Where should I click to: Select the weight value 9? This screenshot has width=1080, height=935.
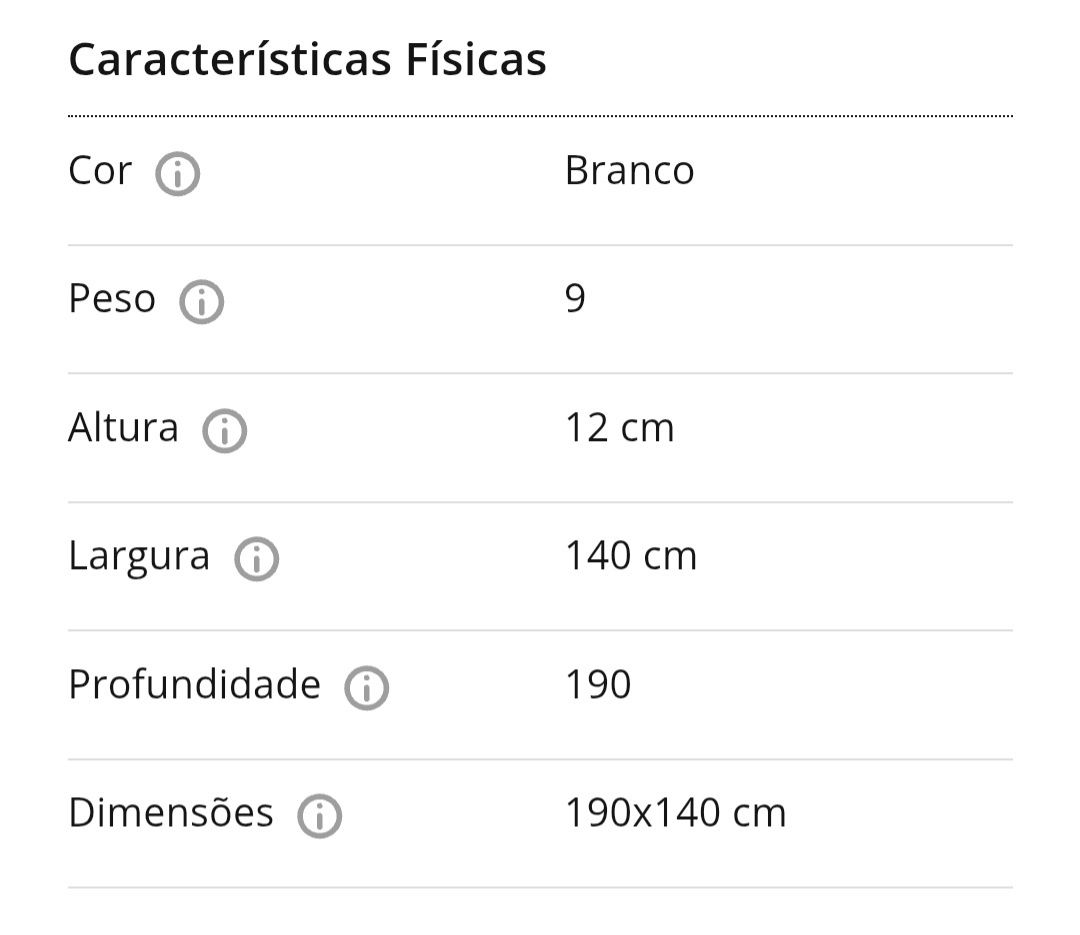pyautogui.click(x=575, y=299)
